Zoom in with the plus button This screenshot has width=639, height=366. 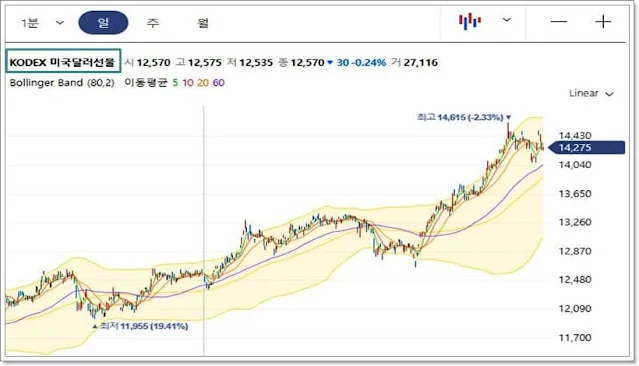pyautogui.click(x=603, y=21)
